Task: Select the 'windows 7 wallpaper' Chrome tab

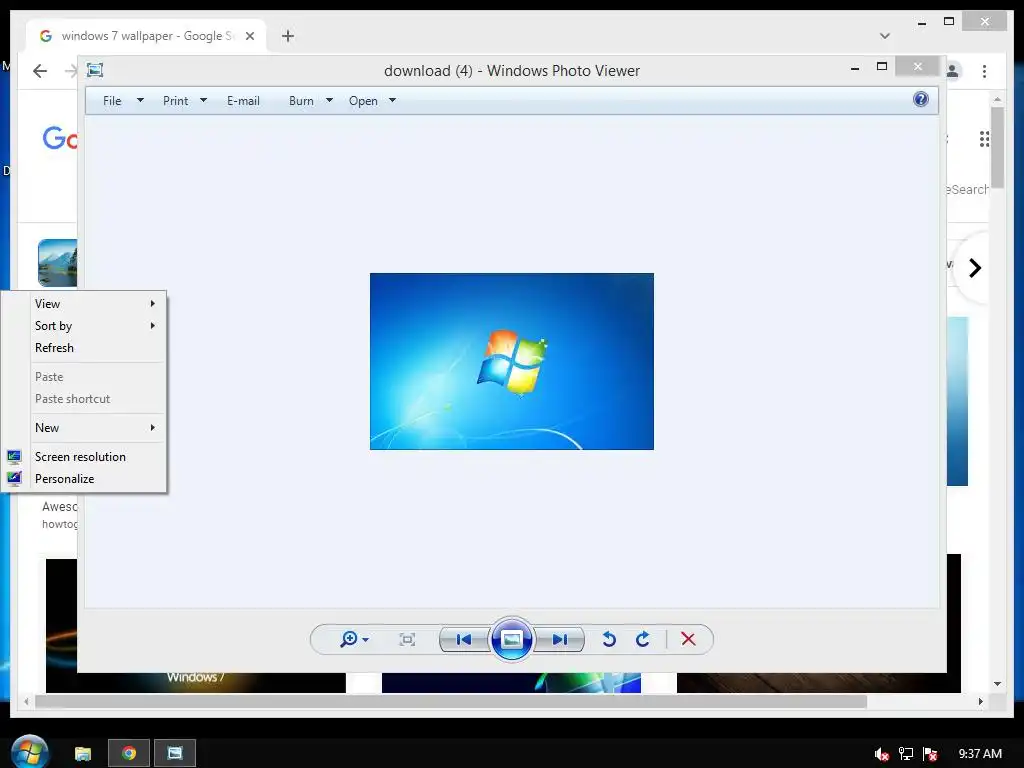Action: click(x=146, y=36)
